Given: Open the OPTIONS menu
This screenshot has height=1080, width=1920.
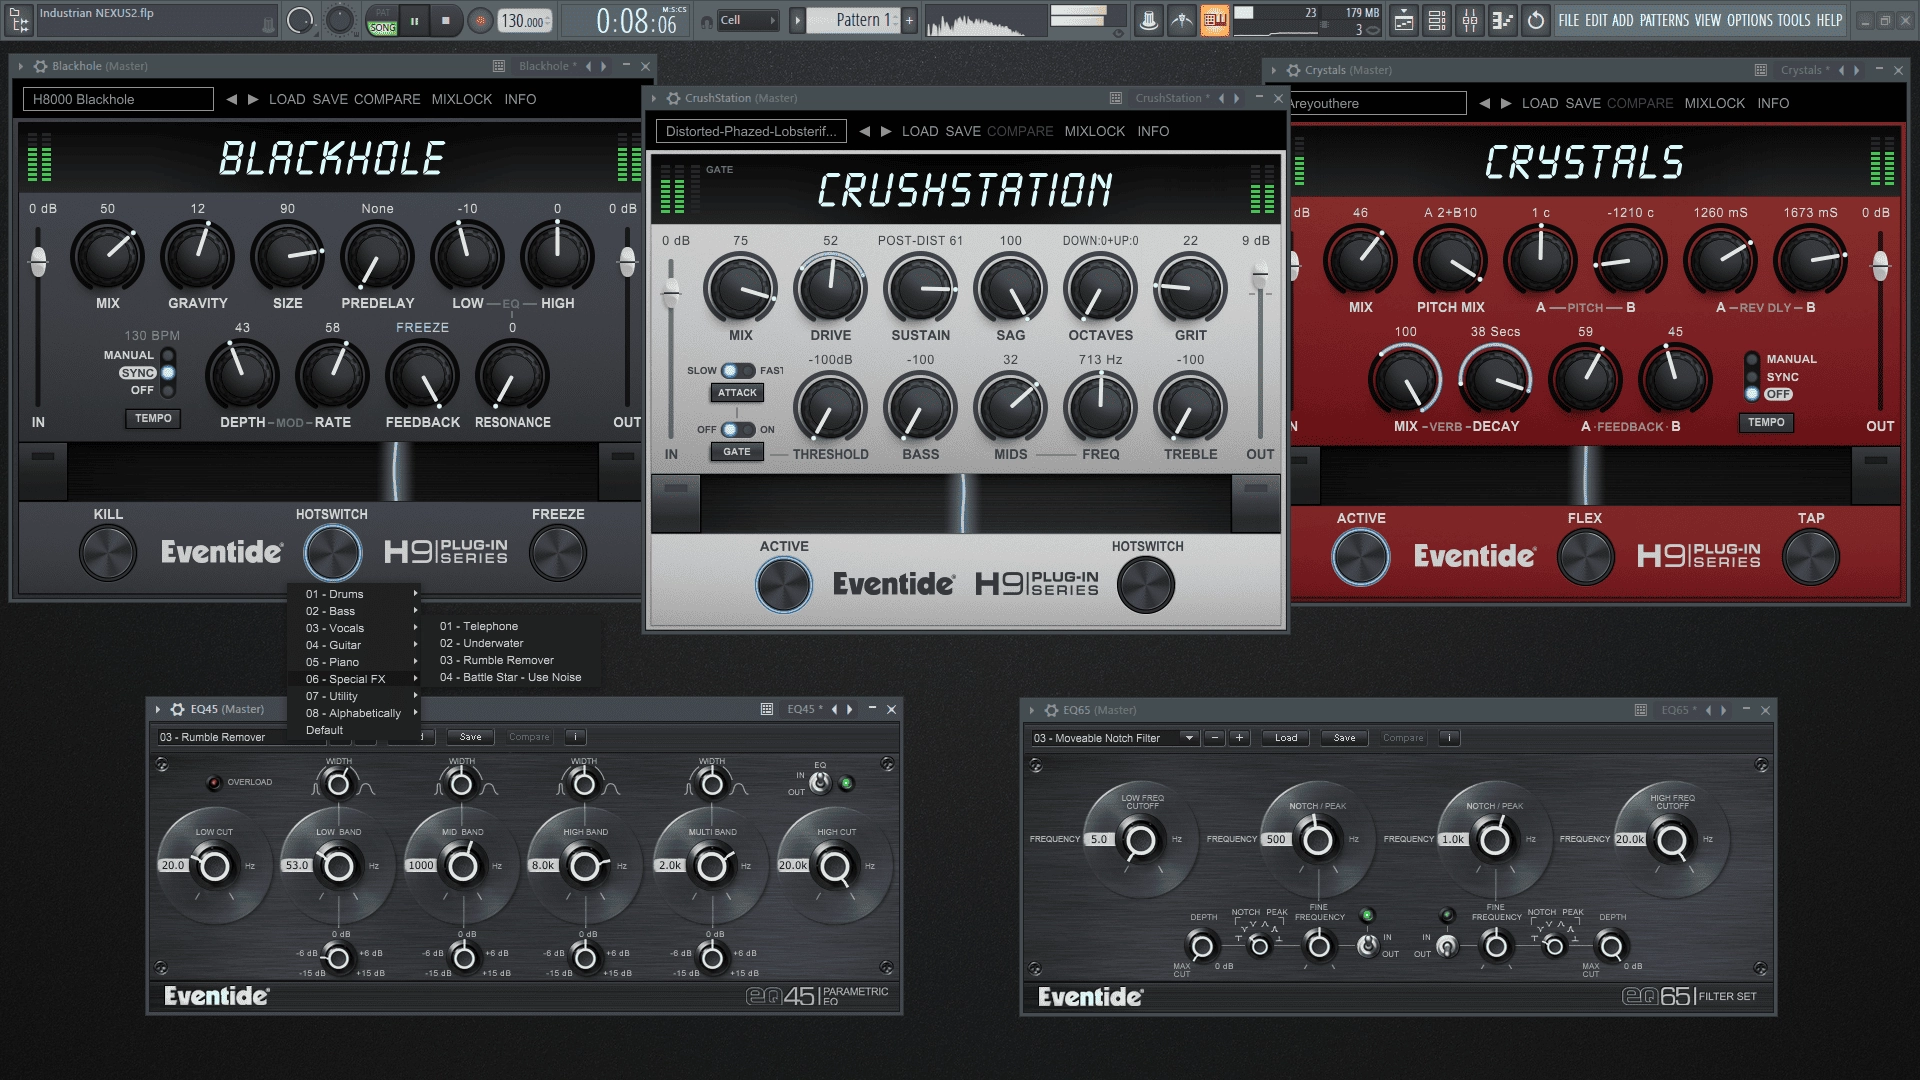Looking at the screenshot, I should point(1749,20).
